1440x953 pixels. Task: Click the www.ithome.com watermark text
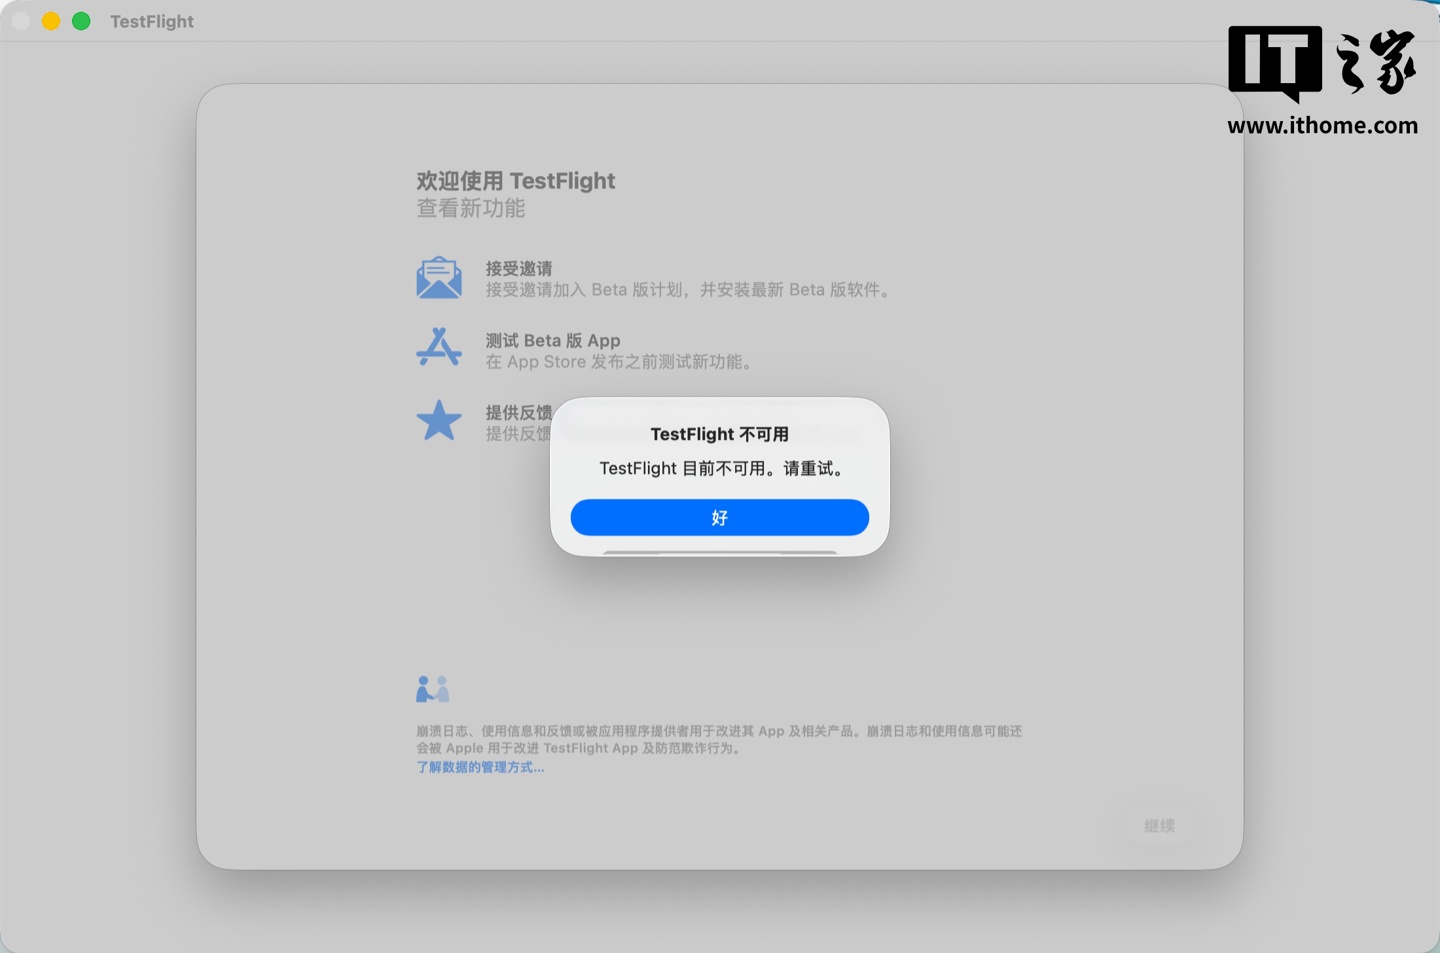click(1322, 126)
